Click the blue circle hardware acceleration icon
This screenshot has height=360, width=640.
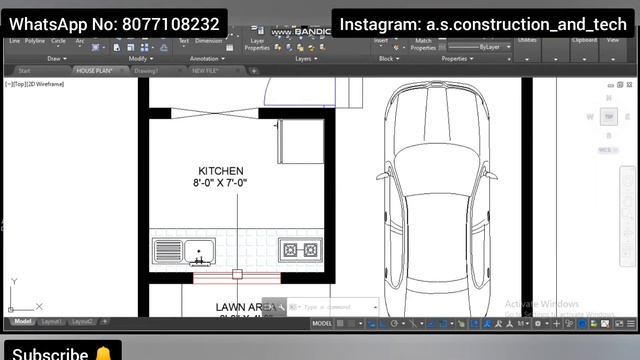(582, 324)
